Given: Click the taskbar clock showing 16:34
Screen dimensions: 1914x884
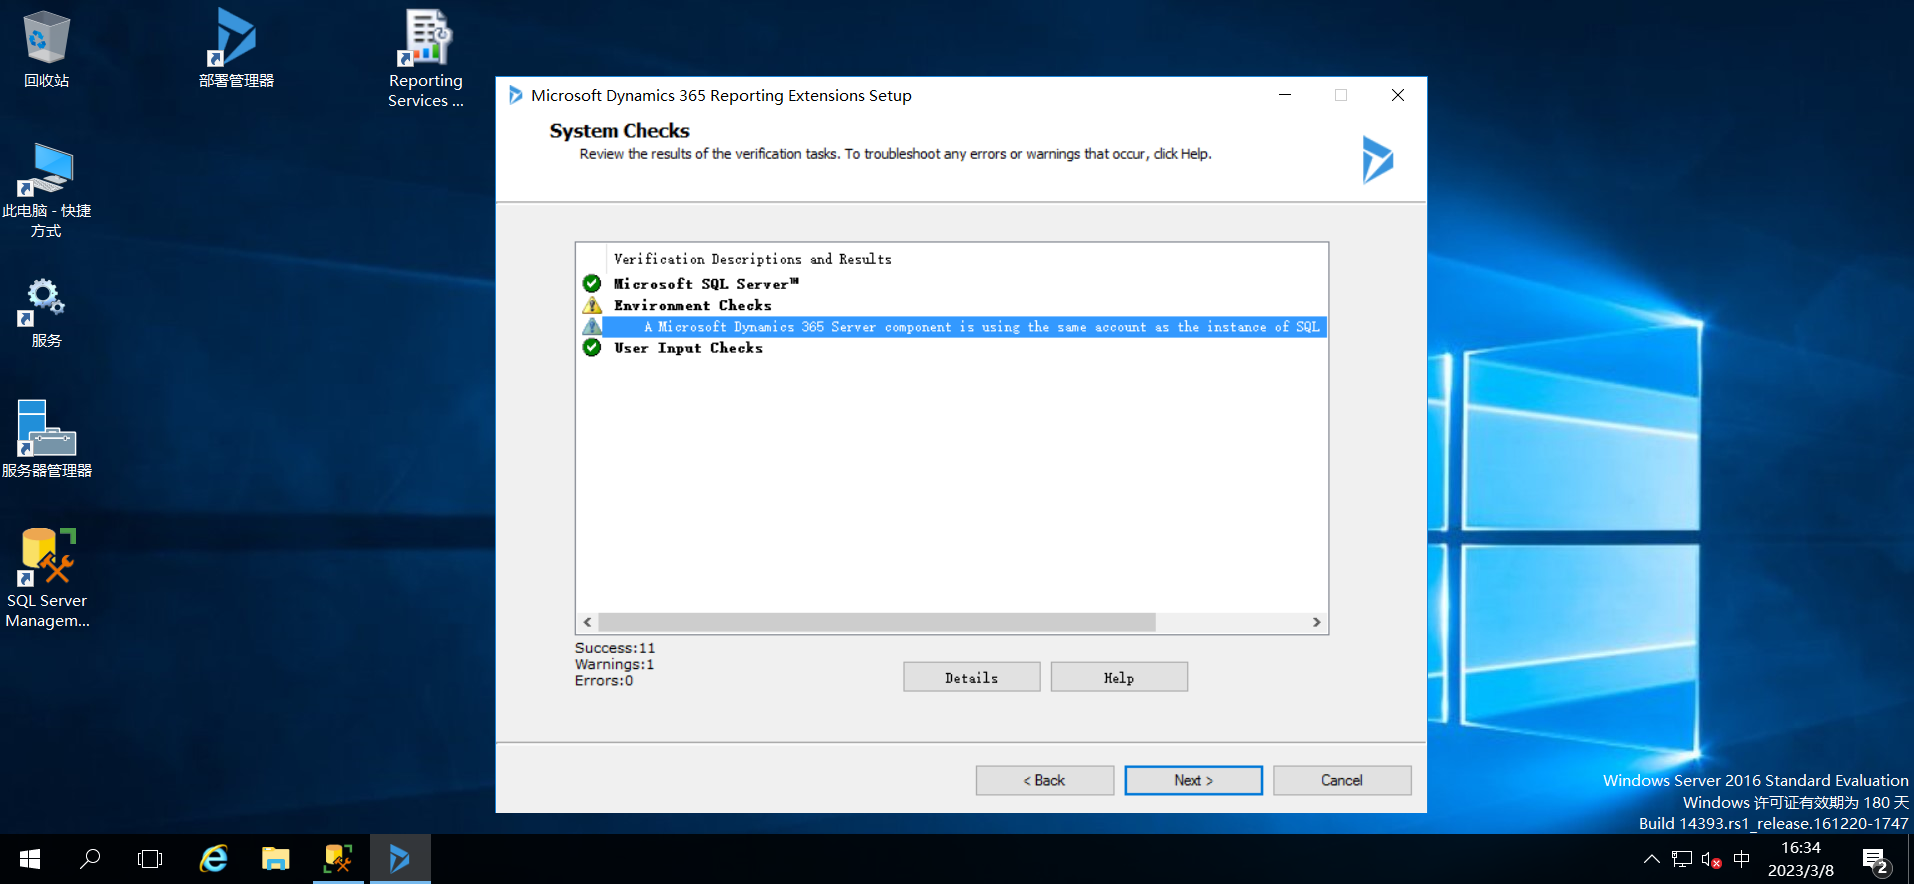Looking at the screenshot, I should coord(1801,859).
